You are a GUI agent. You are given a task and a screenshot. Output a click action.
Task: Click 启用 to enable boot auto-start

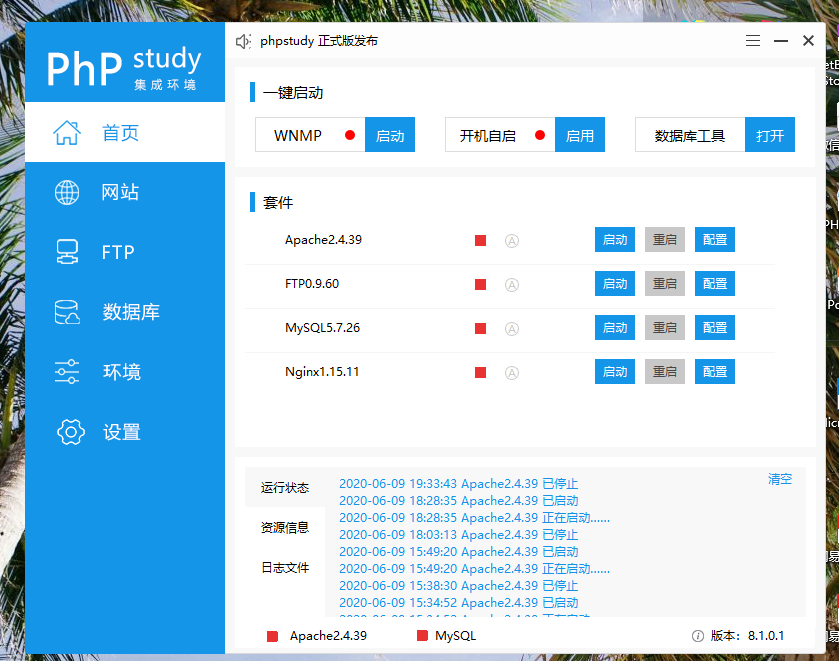pyautogui.click(x=579, y=134)
